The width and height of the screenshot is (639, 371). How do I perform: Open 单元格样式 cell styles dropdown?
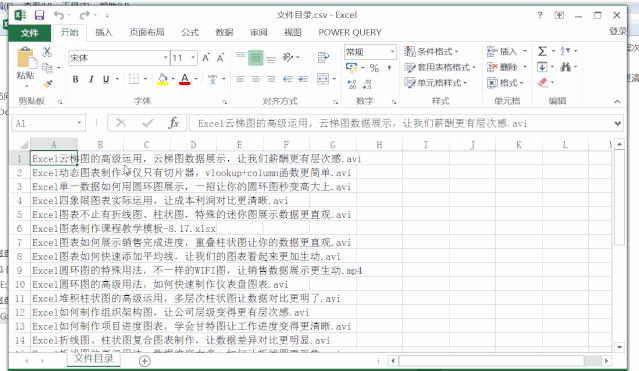click(x=436, y=83)
